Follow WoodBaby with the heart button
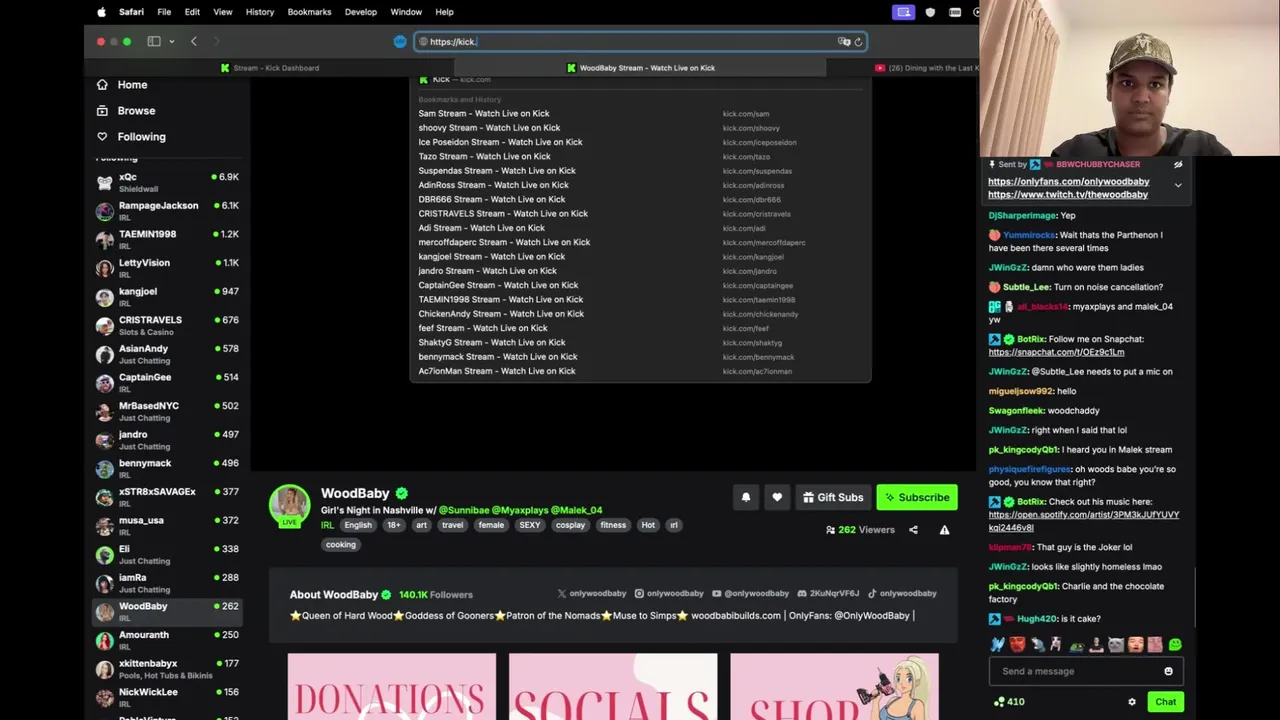Image resolution: width=1280 pixels, height=720 pixels. point(777,497)
